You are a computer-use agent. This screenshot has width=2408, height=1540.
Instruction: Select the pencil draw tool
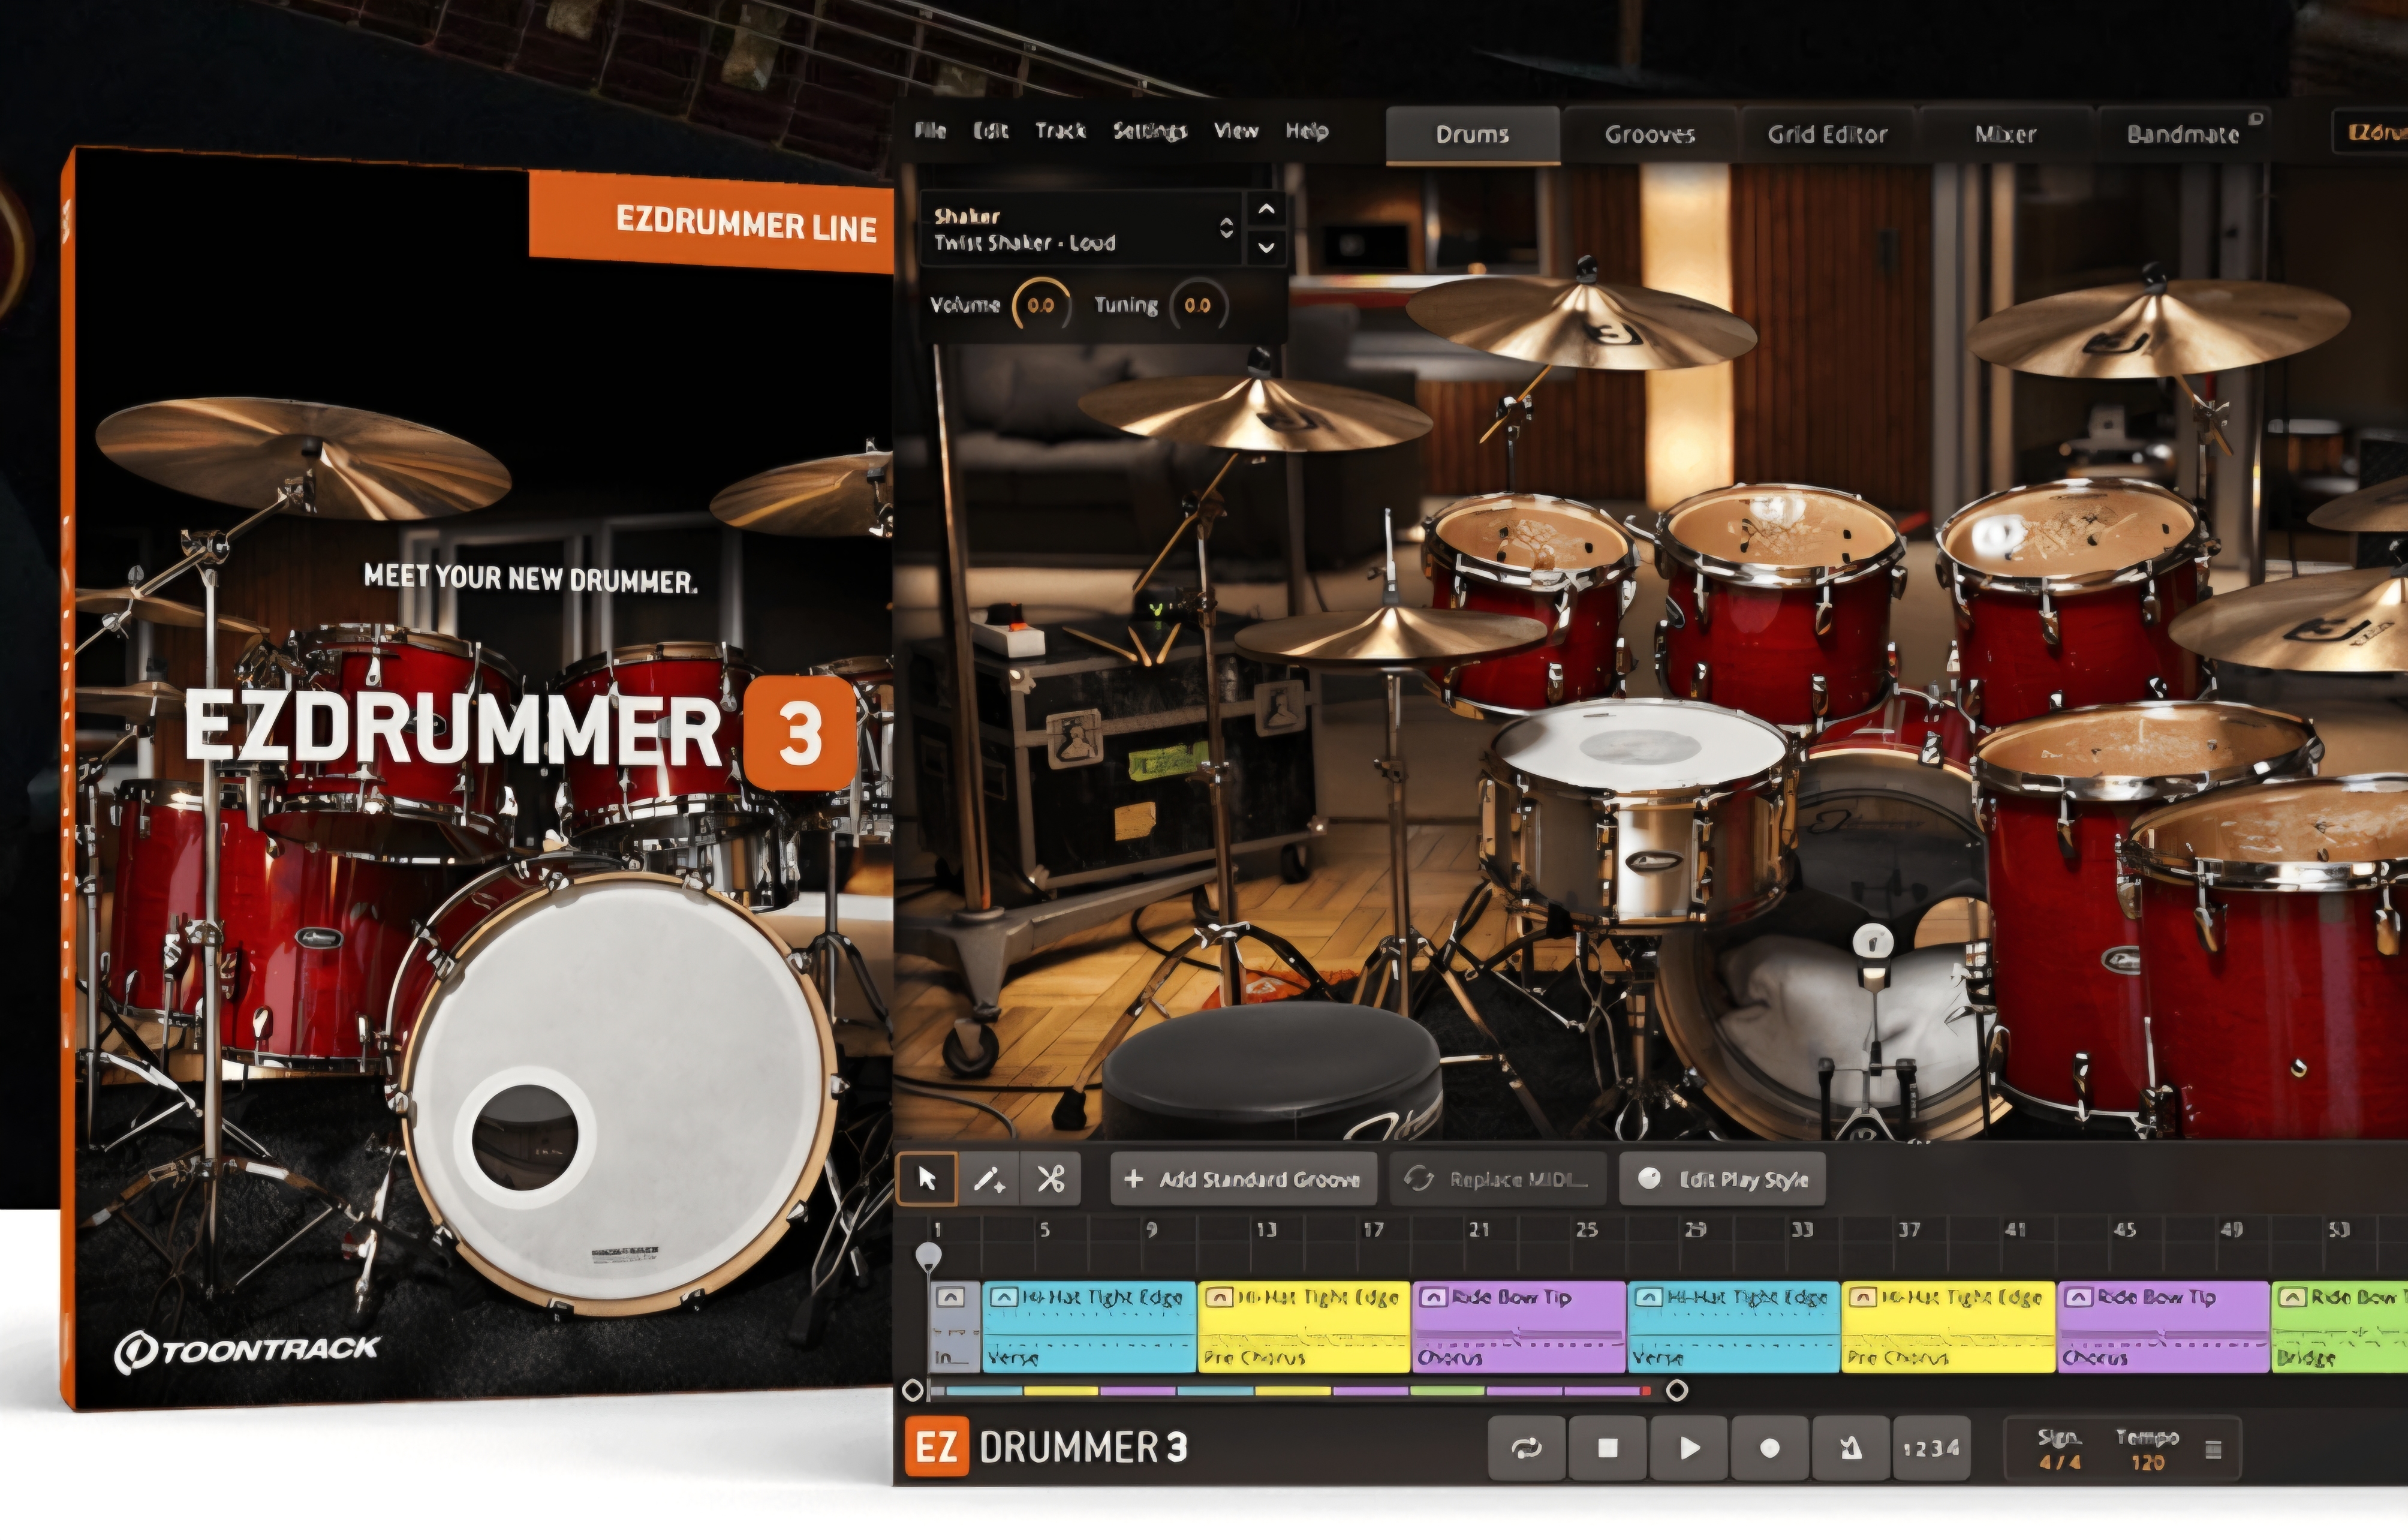tap(989, 1179)
